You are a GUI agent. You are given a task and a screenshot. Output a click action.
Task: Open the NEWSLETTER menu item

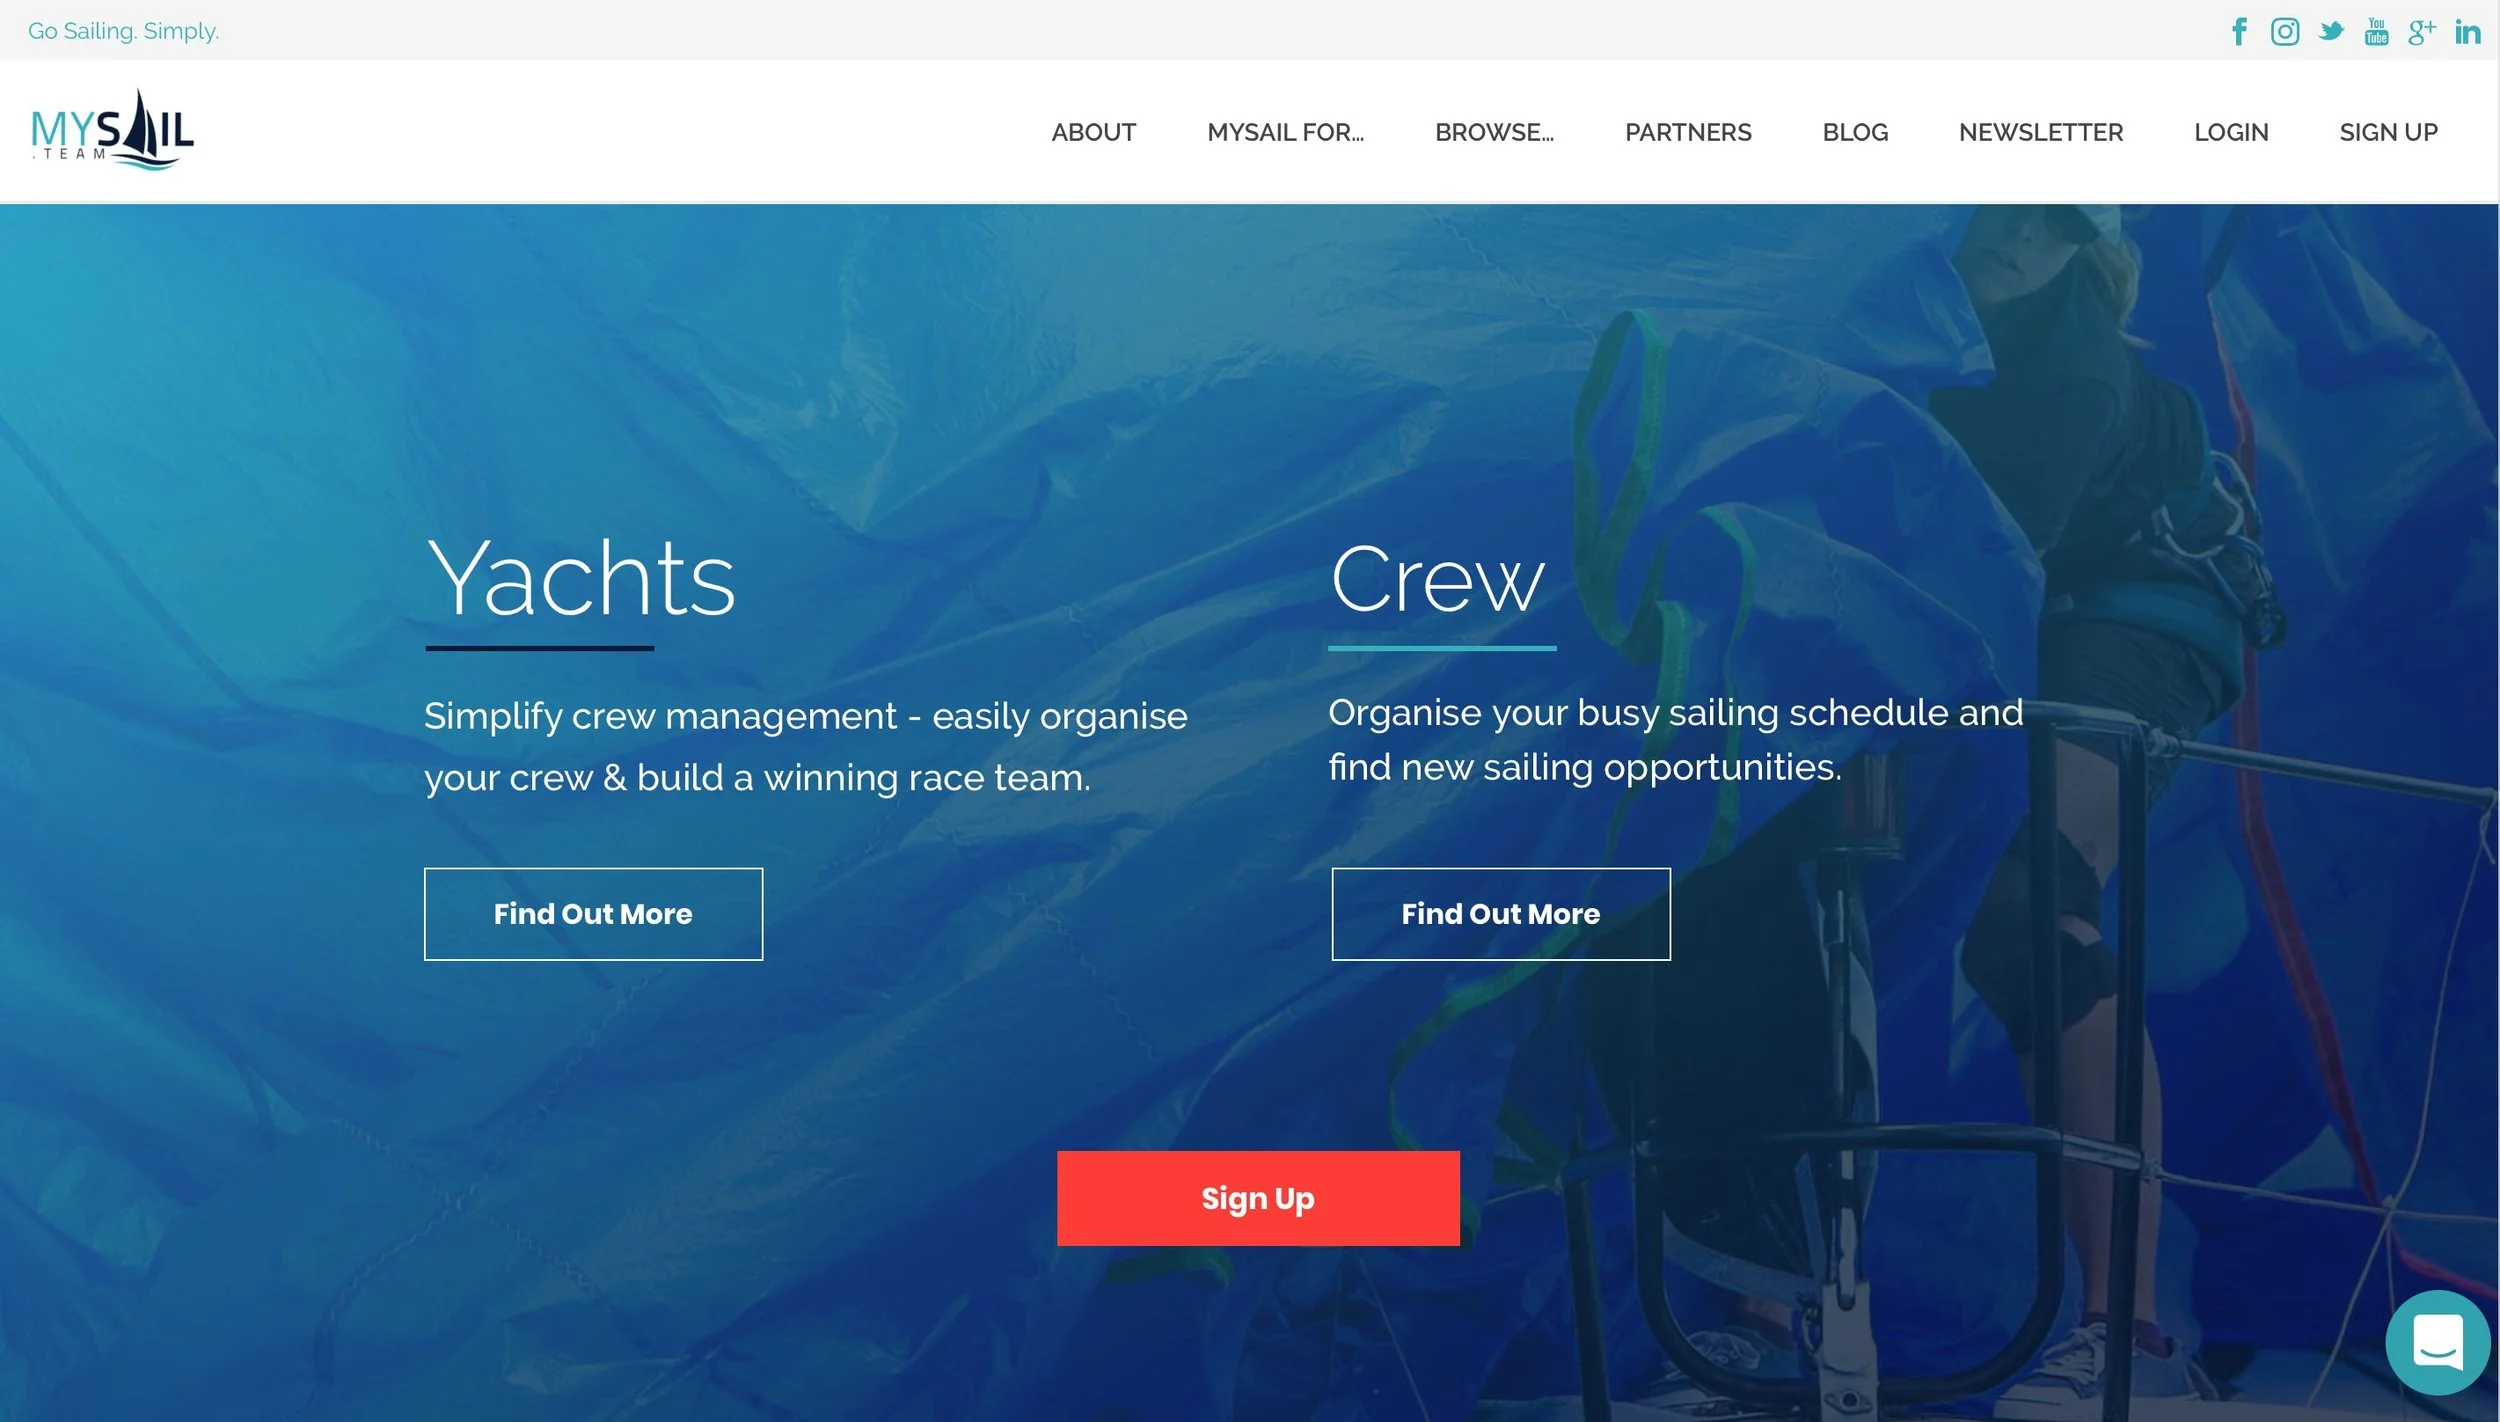point(2040,132)
